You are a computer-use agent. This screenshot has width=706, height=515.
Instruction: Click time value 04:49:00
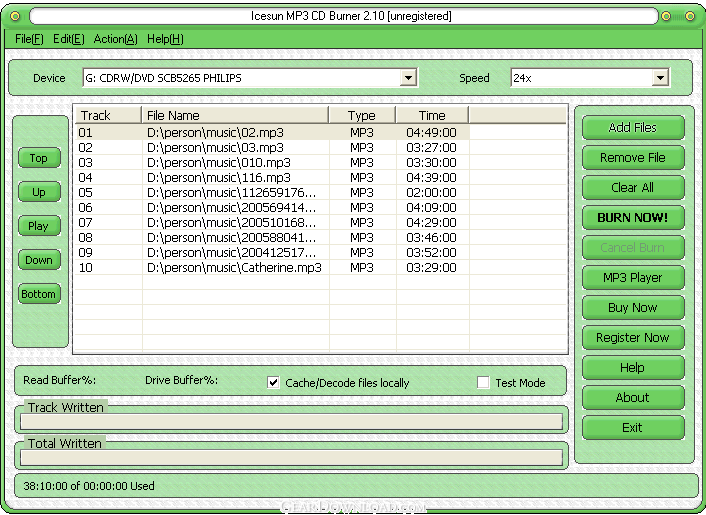[431, 132]
